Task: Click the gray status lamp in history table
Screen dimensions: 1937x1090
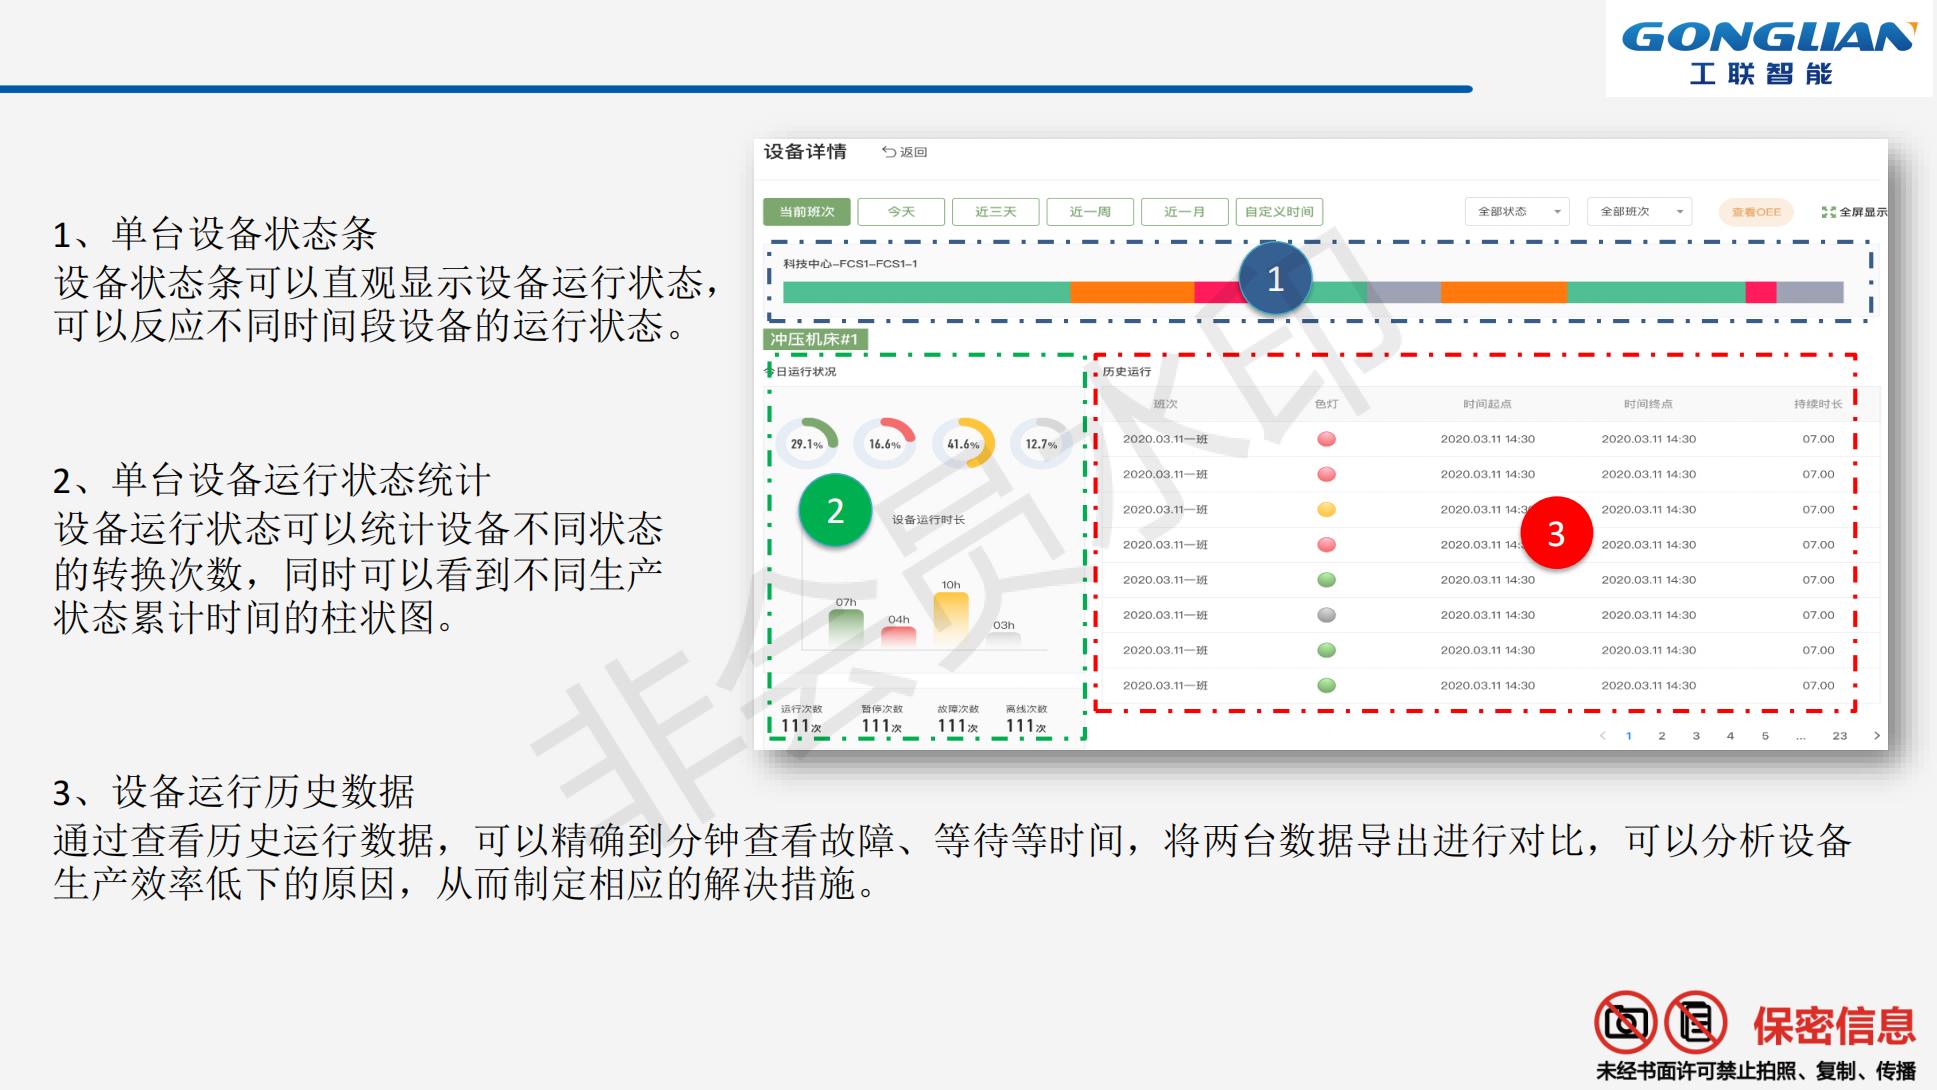Action: tap(1327, 614)
